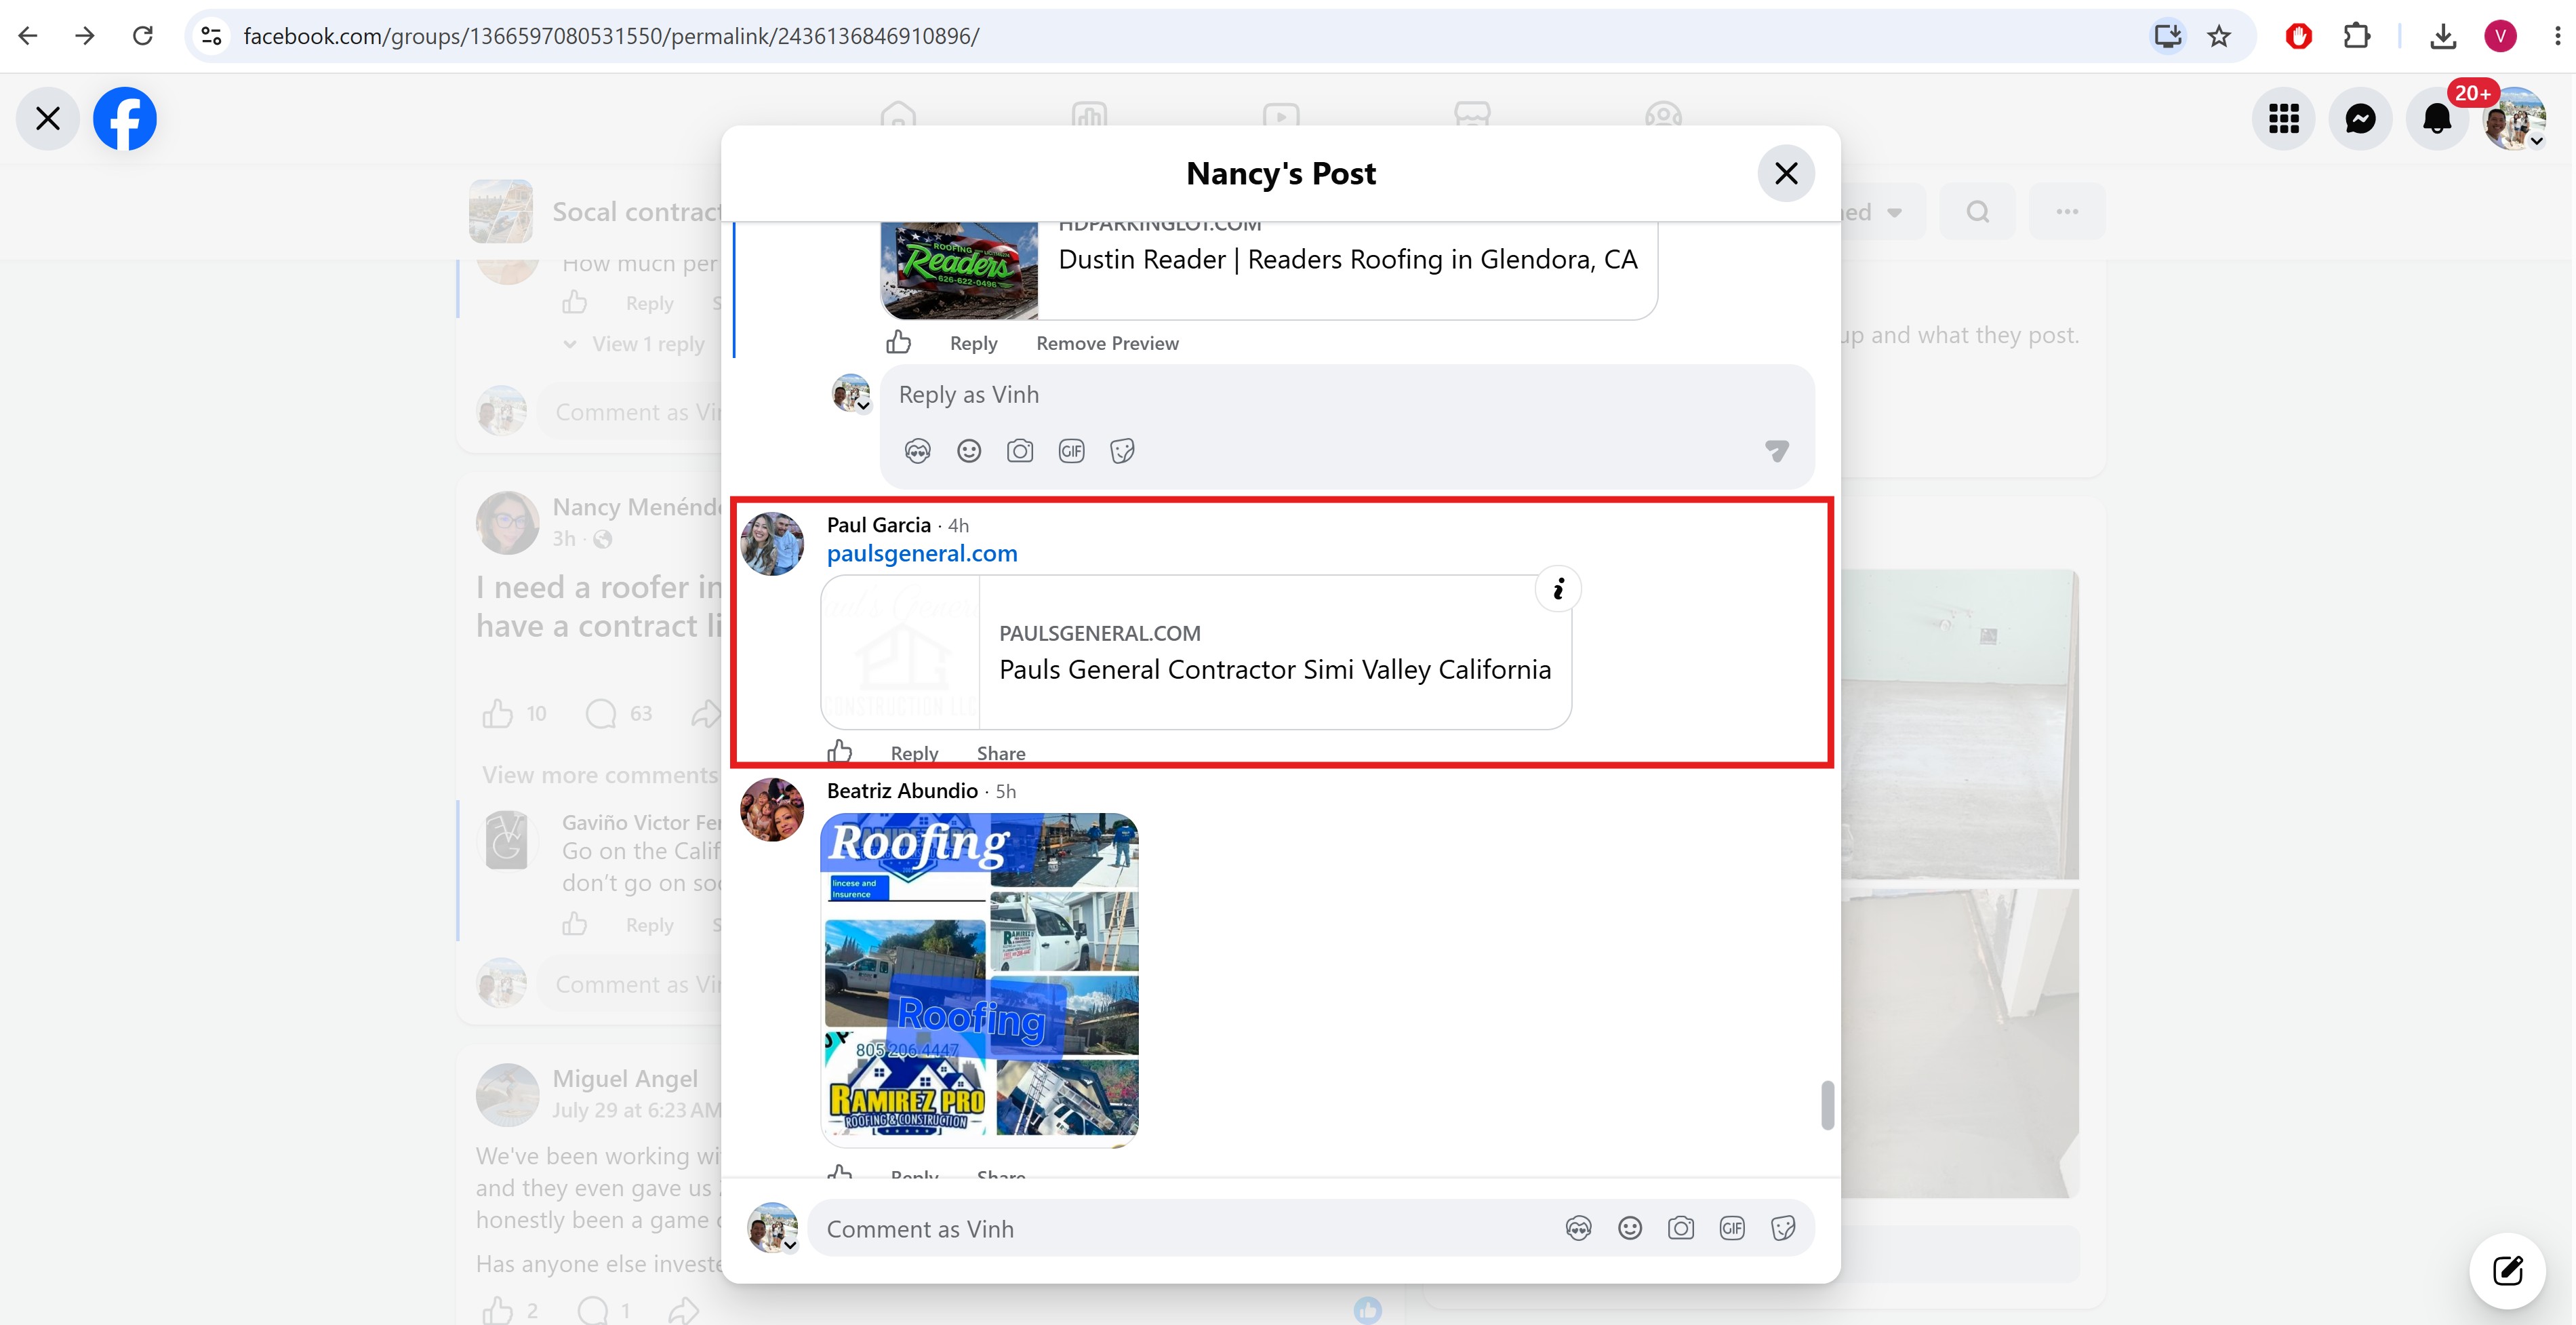Bookmark this page with the star icon
Image resolution: width=2576 pixels, height=1325 pixels.
pyautogui.click(x=2219, y=36)
